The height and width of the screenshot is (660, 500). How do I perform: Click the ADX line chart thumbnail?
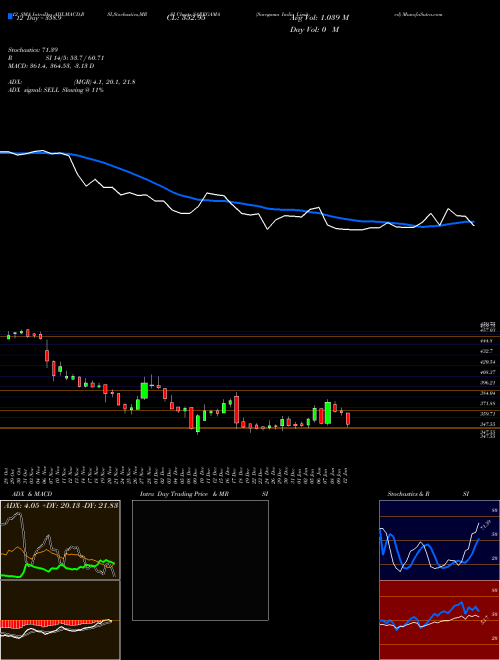[60, 540]
